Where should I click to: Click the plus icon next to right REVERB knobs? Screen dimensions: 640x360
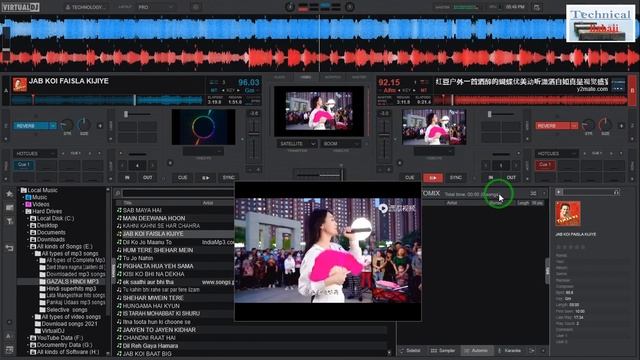pos(621,126)
